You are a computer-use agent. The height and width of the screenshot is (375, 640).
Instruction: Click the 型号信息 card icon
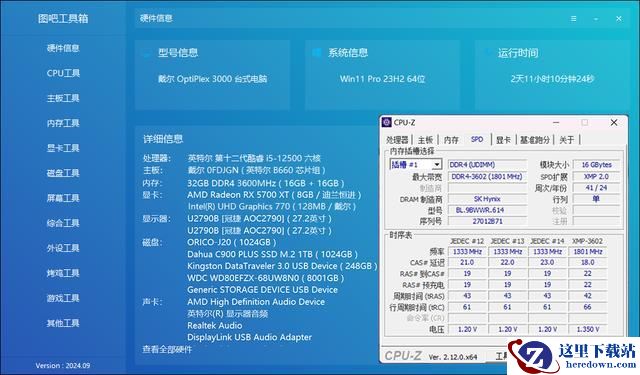(147, 53)
